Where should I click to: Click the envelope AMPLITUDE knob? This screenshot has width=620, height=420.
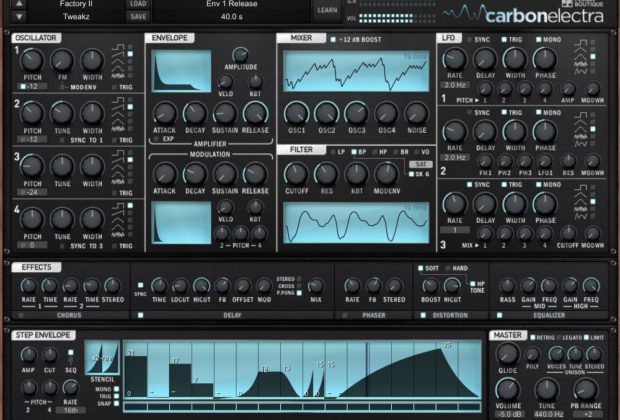240,55
